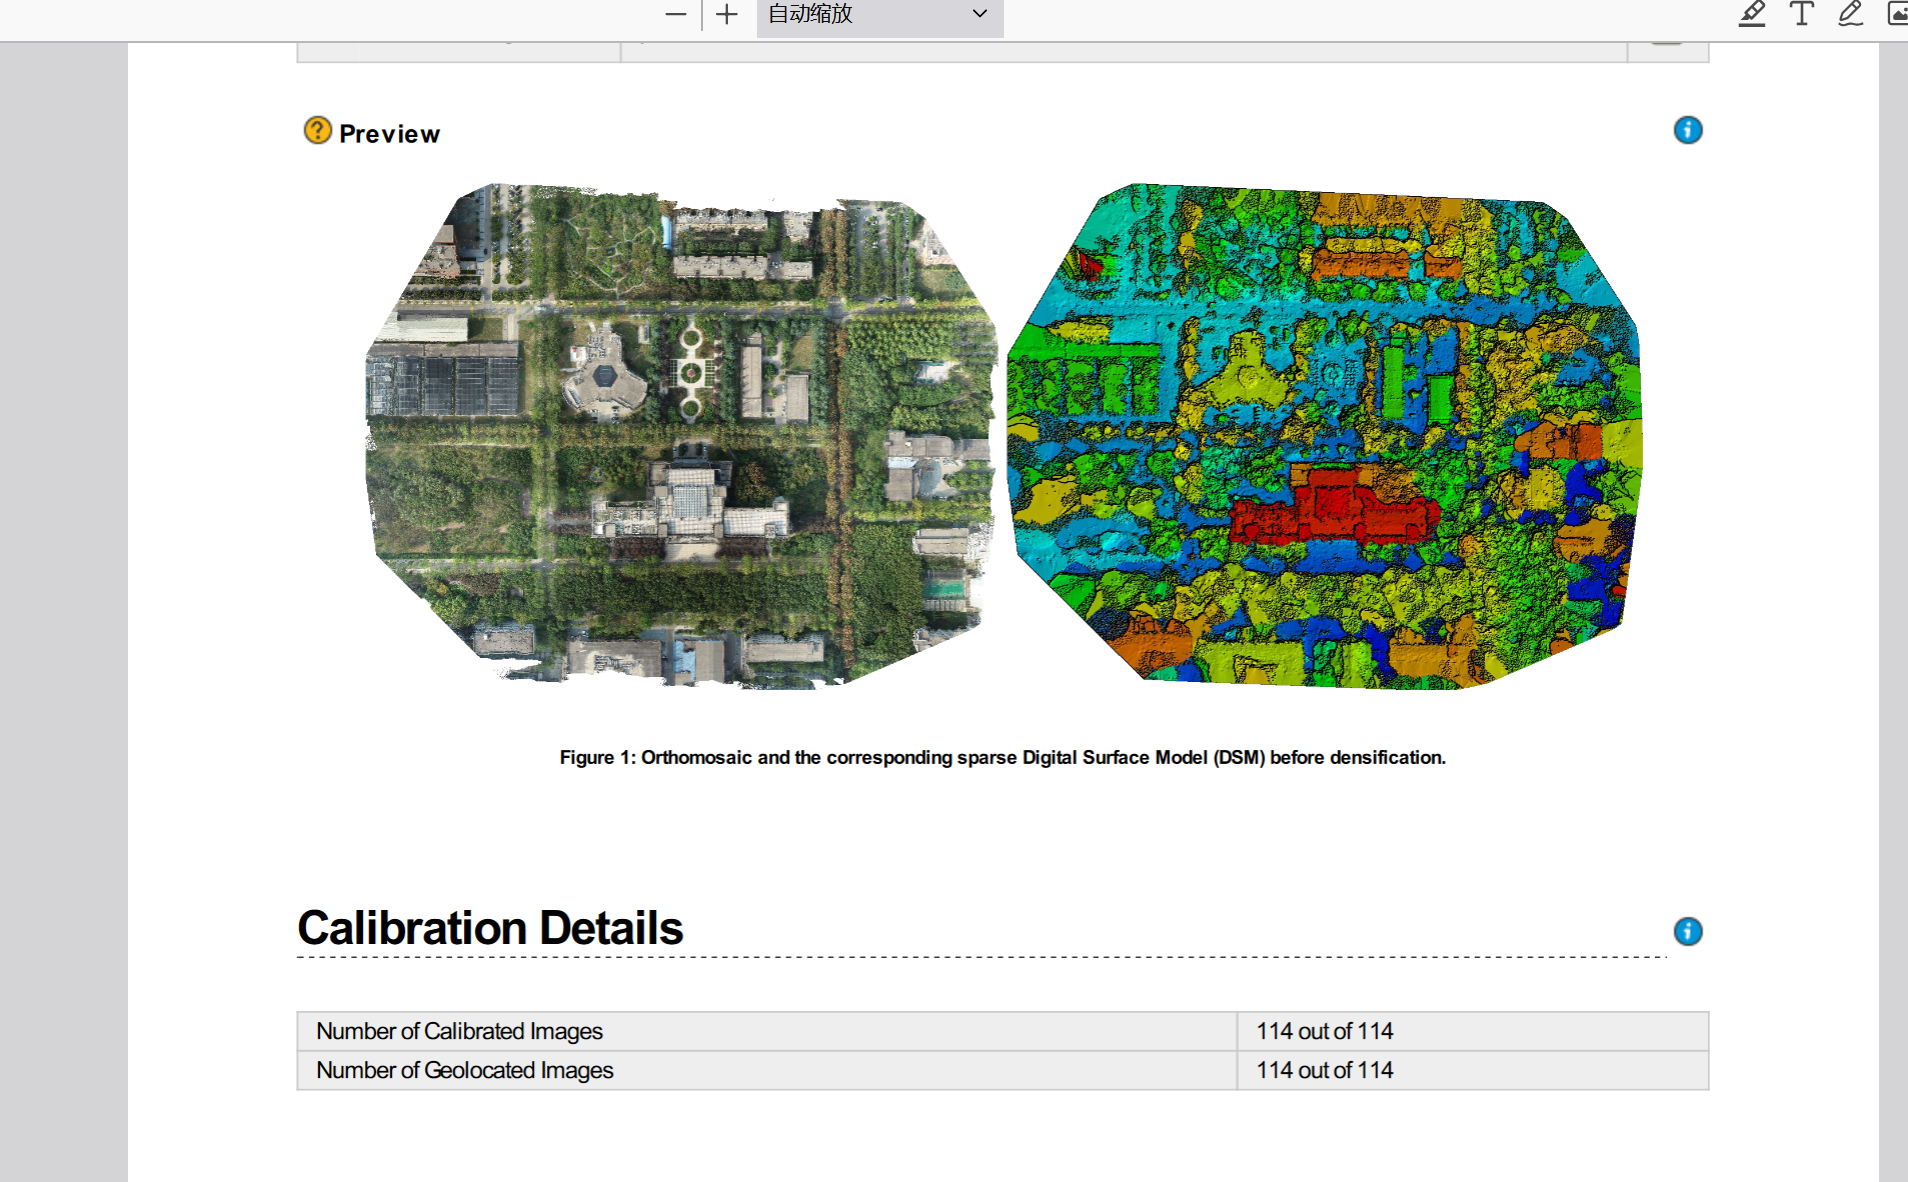Image resolution: width=1908 pixels, height=1182 pixels.
Task: Click the Figure 1 caption text
Action: [1002, 758]
